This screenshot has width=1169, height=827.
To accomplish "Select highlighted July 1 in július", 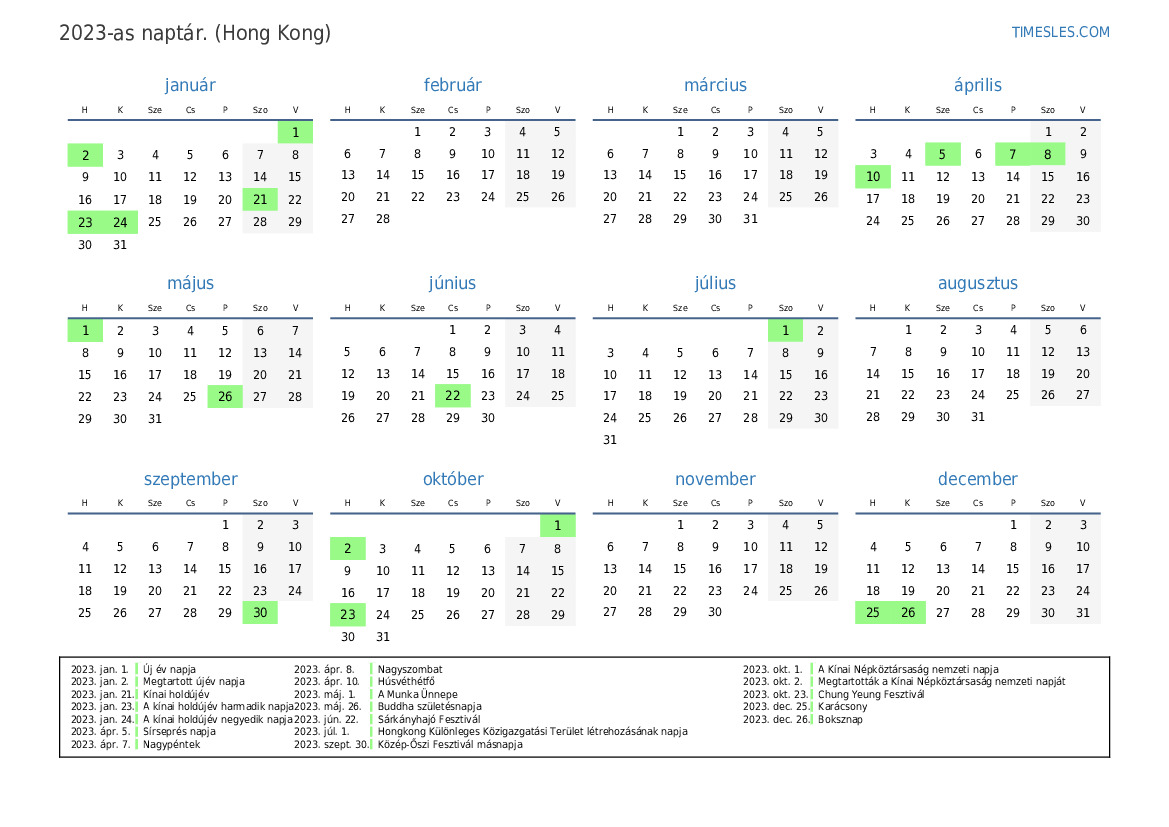I will [x=785, y=330].
